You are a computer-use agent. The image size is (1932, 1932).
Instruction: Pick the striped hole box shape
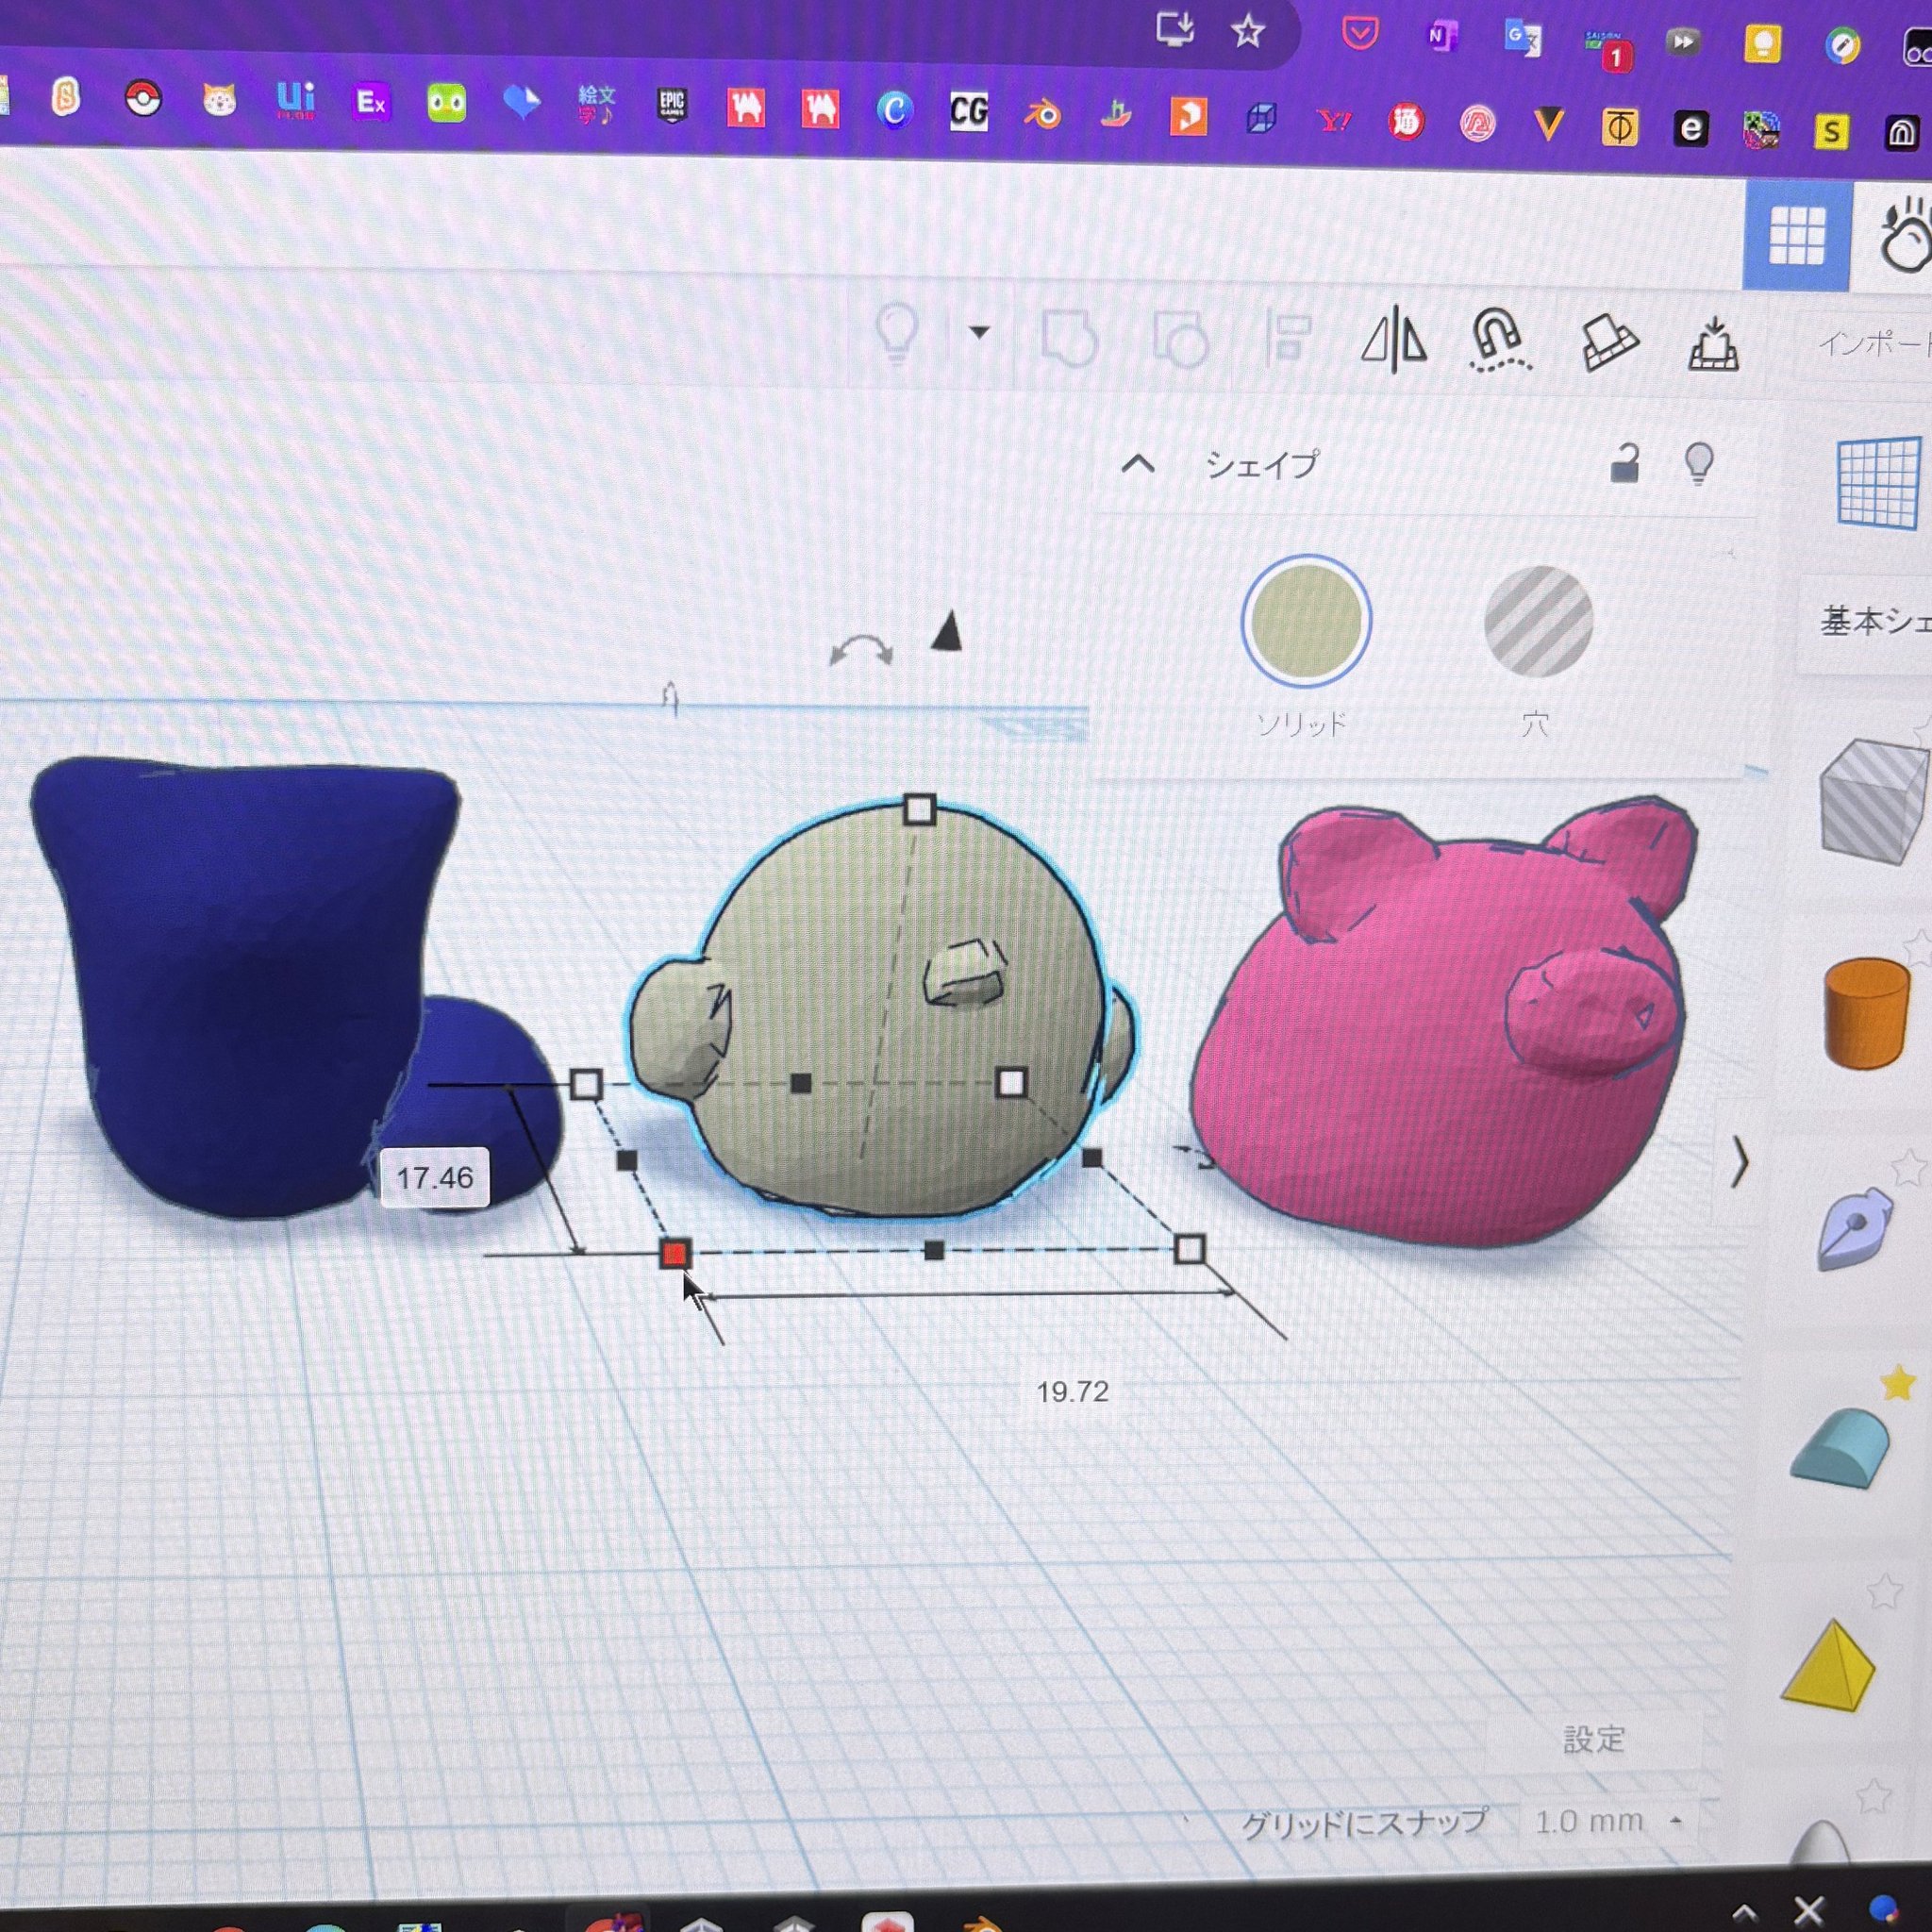pyautogui.click(x=1872, y=801)
